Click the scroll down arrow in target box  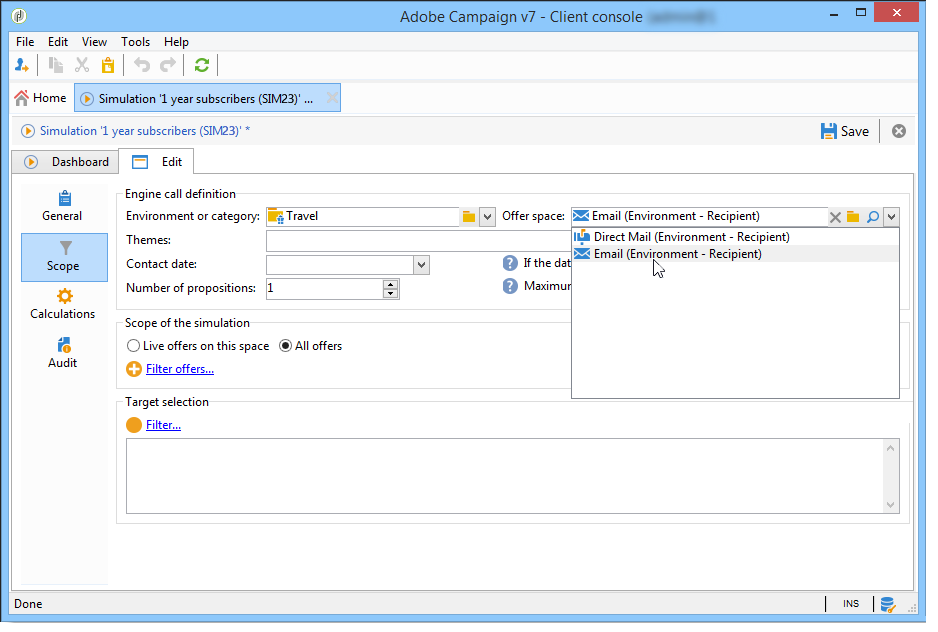pos(890,506)
